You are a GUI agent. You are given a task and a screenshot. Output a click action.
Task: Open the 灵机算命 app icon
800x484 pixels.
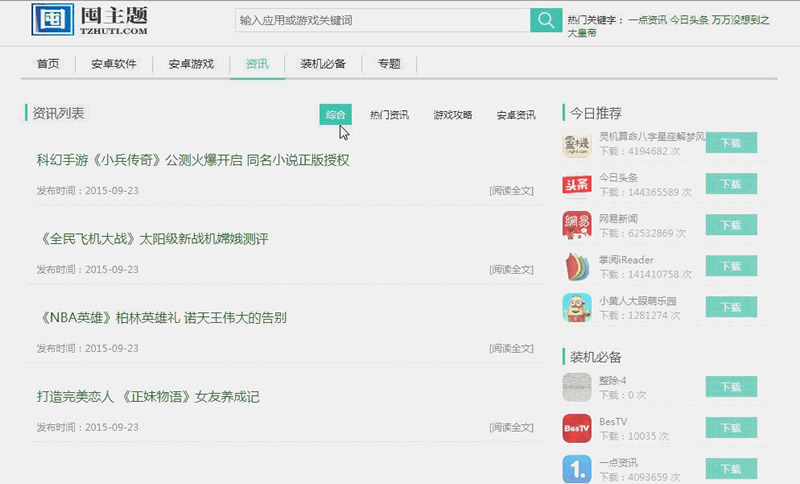[577, 143]
